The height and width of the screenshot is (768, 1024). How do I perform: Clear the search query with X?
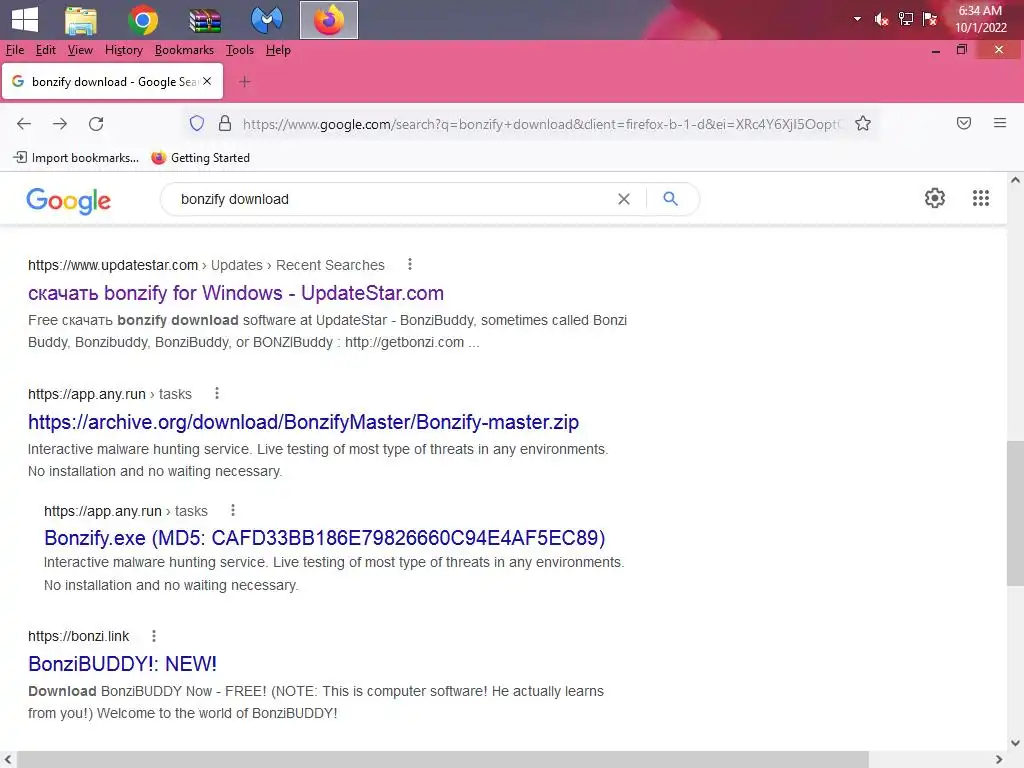pos(624,199)
